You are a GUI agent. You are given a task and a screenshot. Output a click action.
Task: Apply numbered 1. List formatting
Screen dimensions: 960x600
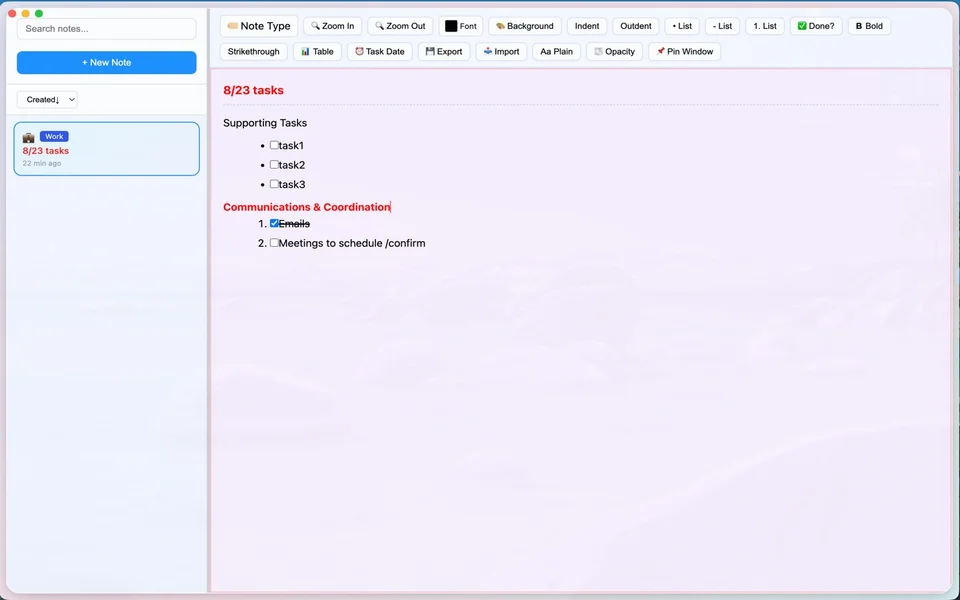765,26
